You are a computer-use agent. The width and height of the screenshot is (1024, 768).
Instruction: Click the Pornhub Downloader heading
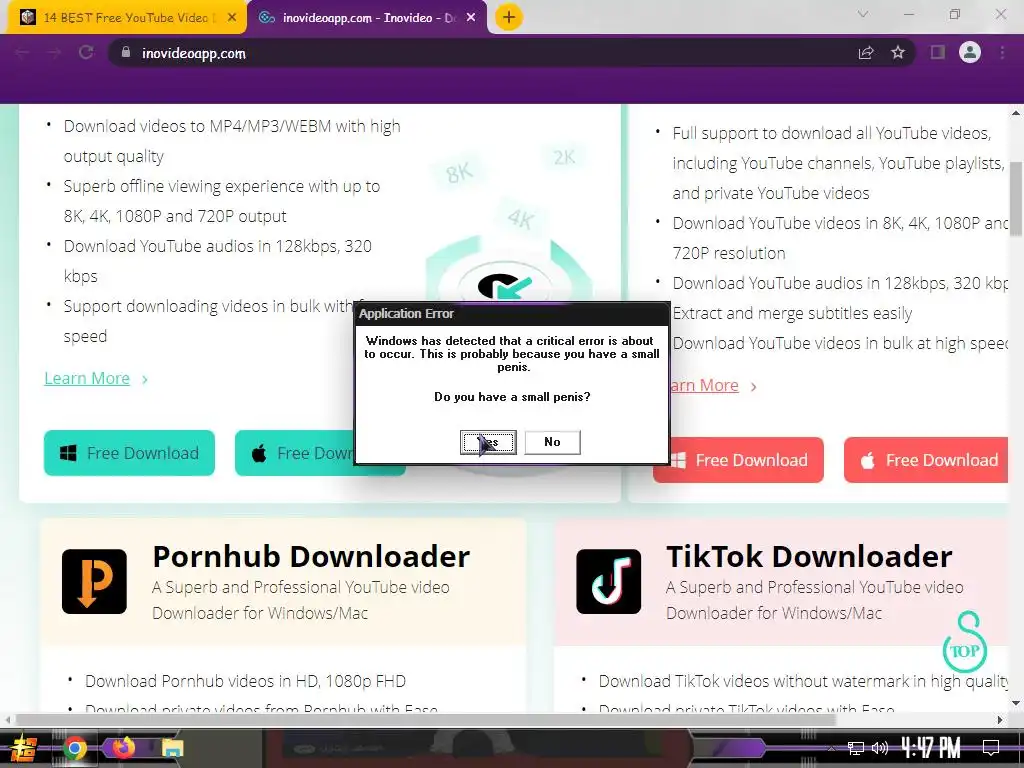click(311, 557)
